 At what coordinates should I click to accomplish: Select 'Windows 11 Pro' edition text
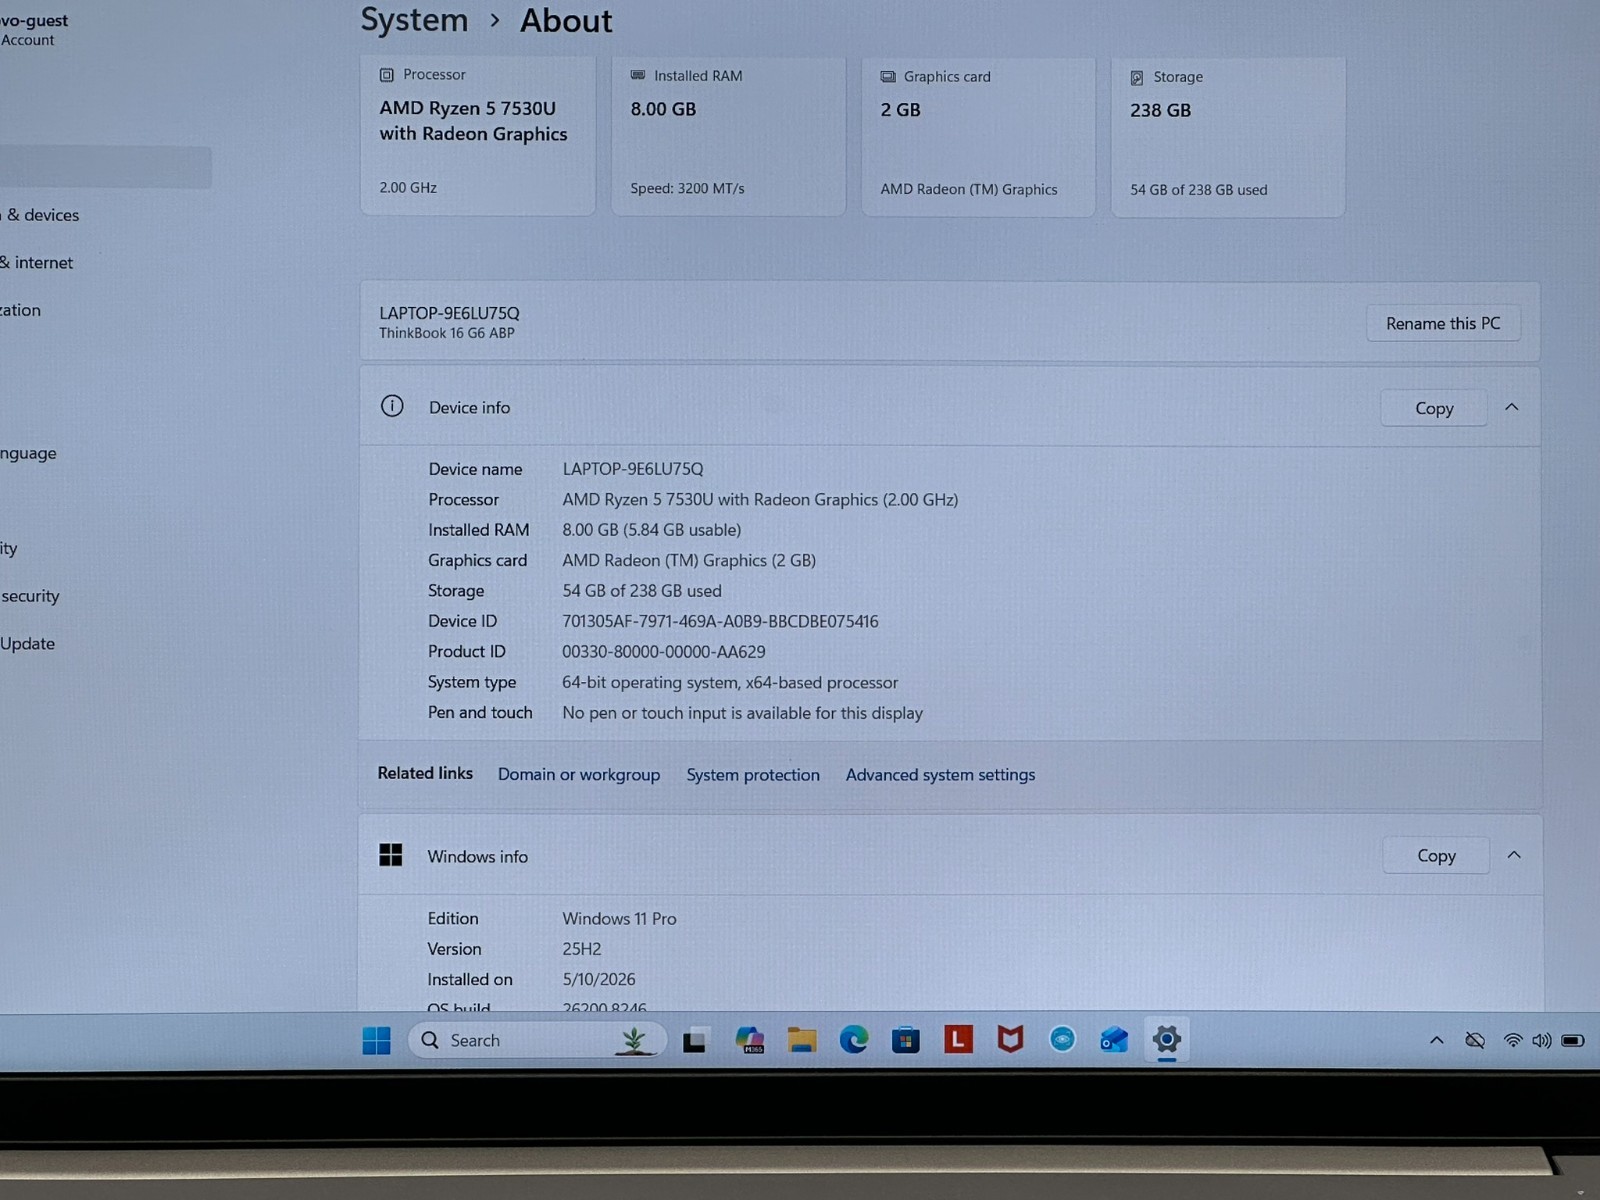(619, 919)
